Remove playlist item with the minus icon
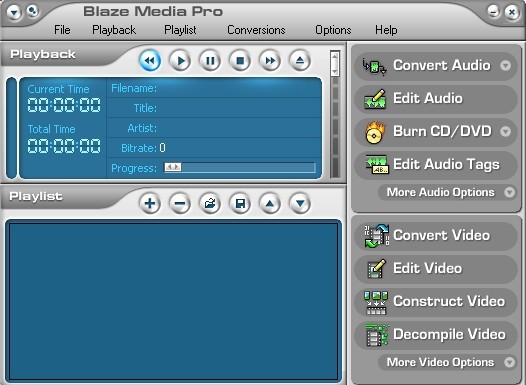The width and height of the screenshot is (526, 385). tap(180, 203)
